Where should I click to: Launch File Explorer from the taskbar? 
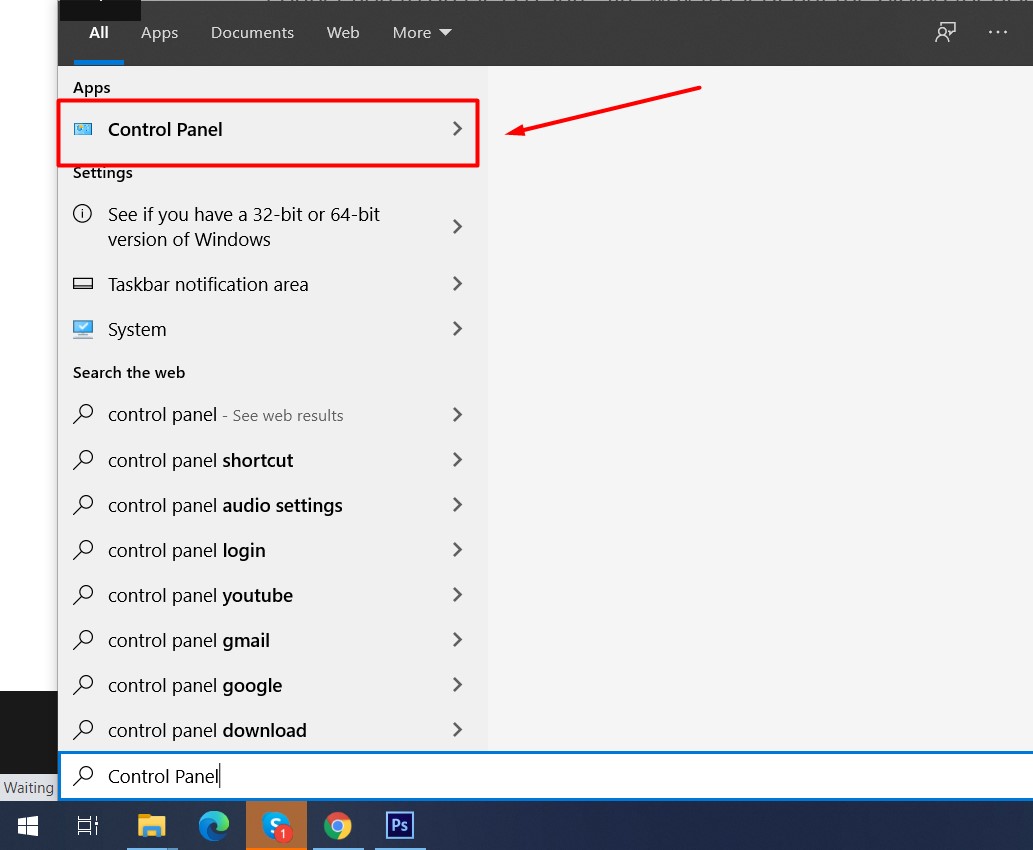pos(151,826)
